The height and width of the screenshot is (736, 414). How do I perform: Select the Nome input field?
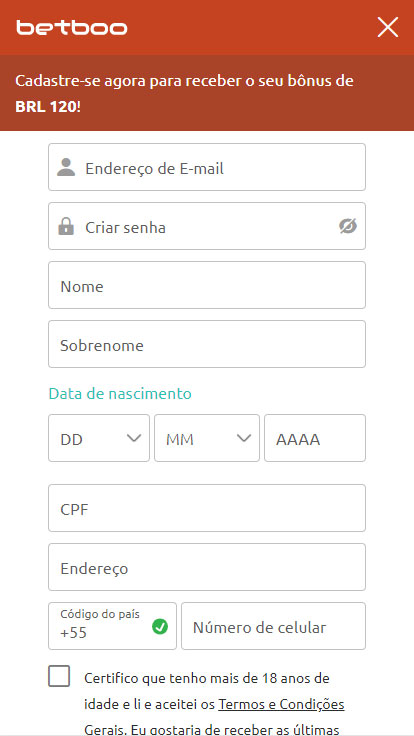[207, 285]
